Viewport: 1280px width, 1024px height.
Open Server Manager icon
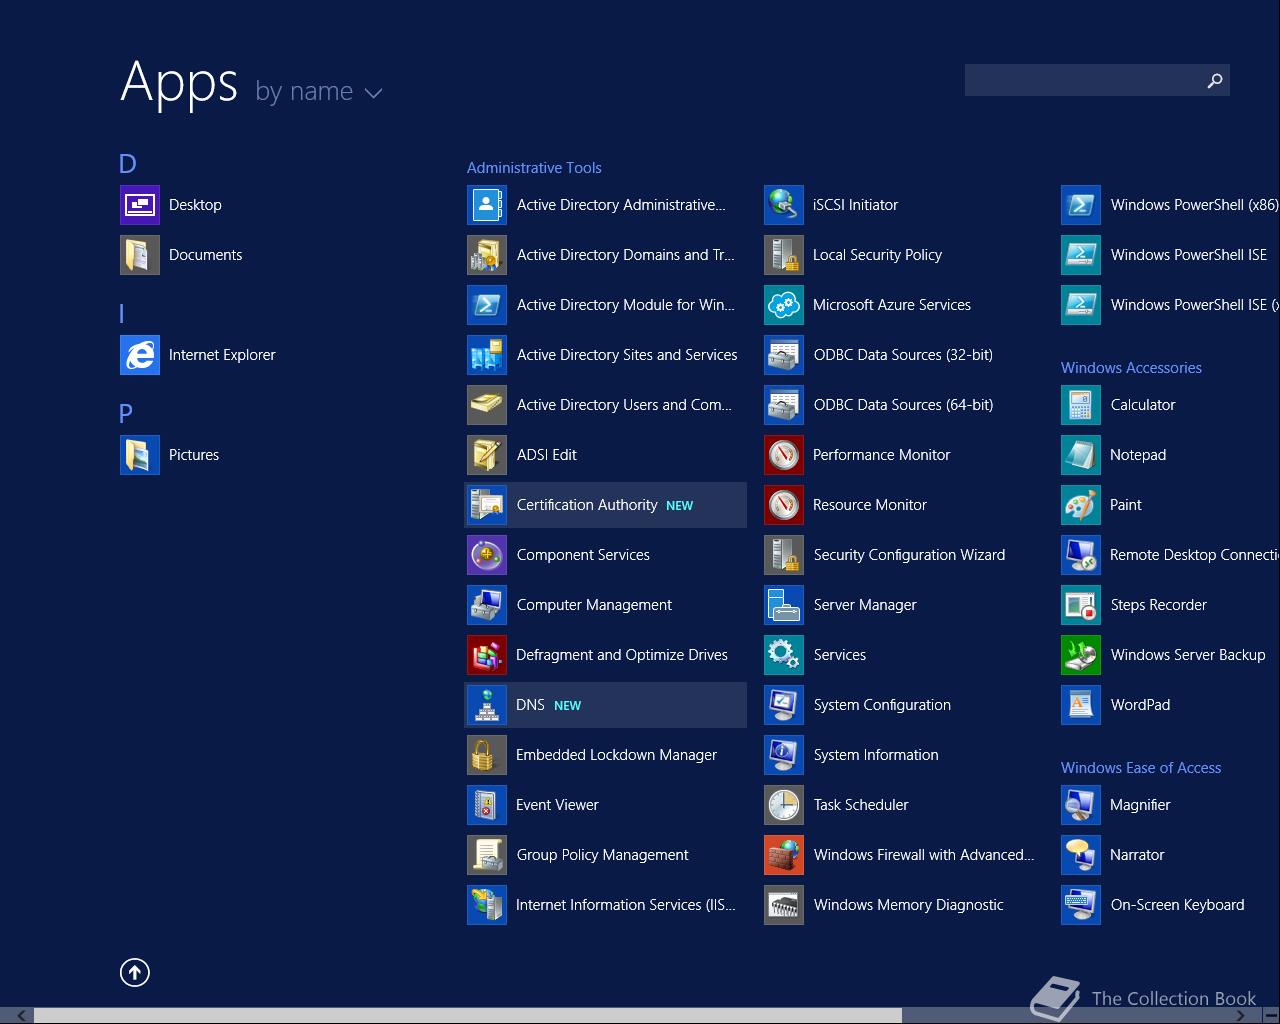click(x=784, y=605)
